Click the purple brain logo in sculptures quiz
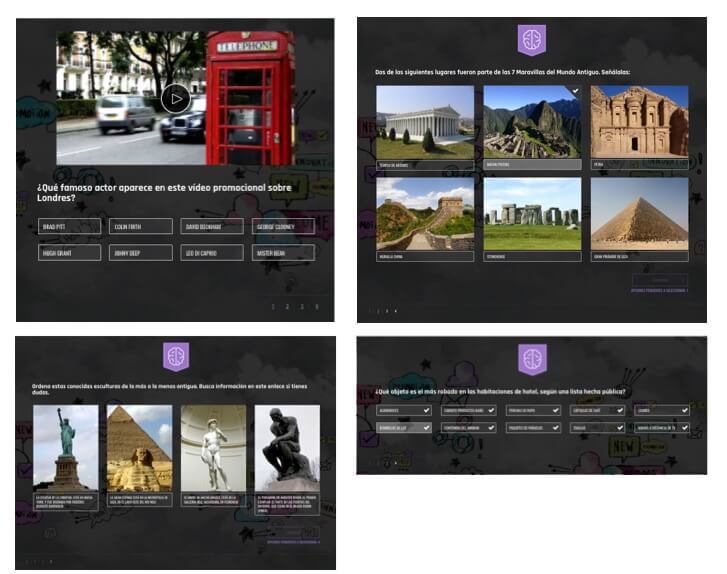This screenshot has height=574, width=727. 176,357
